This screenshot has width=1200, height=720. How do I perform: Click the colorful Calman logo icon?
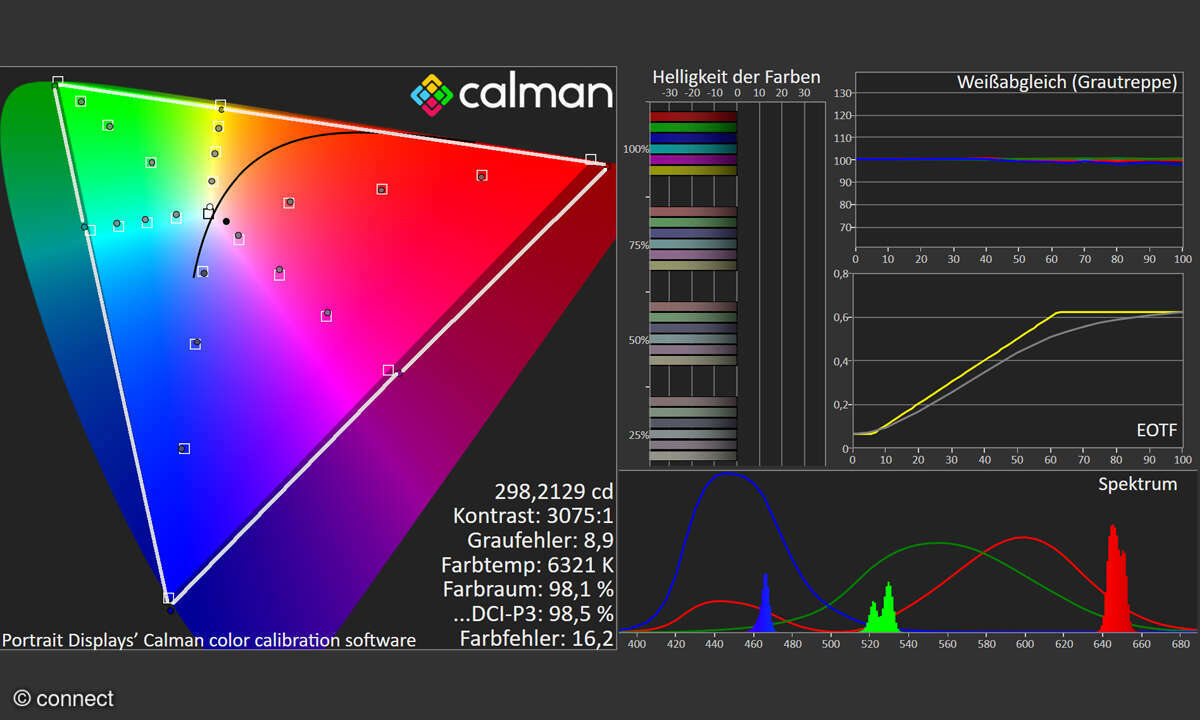pos(432,94)
